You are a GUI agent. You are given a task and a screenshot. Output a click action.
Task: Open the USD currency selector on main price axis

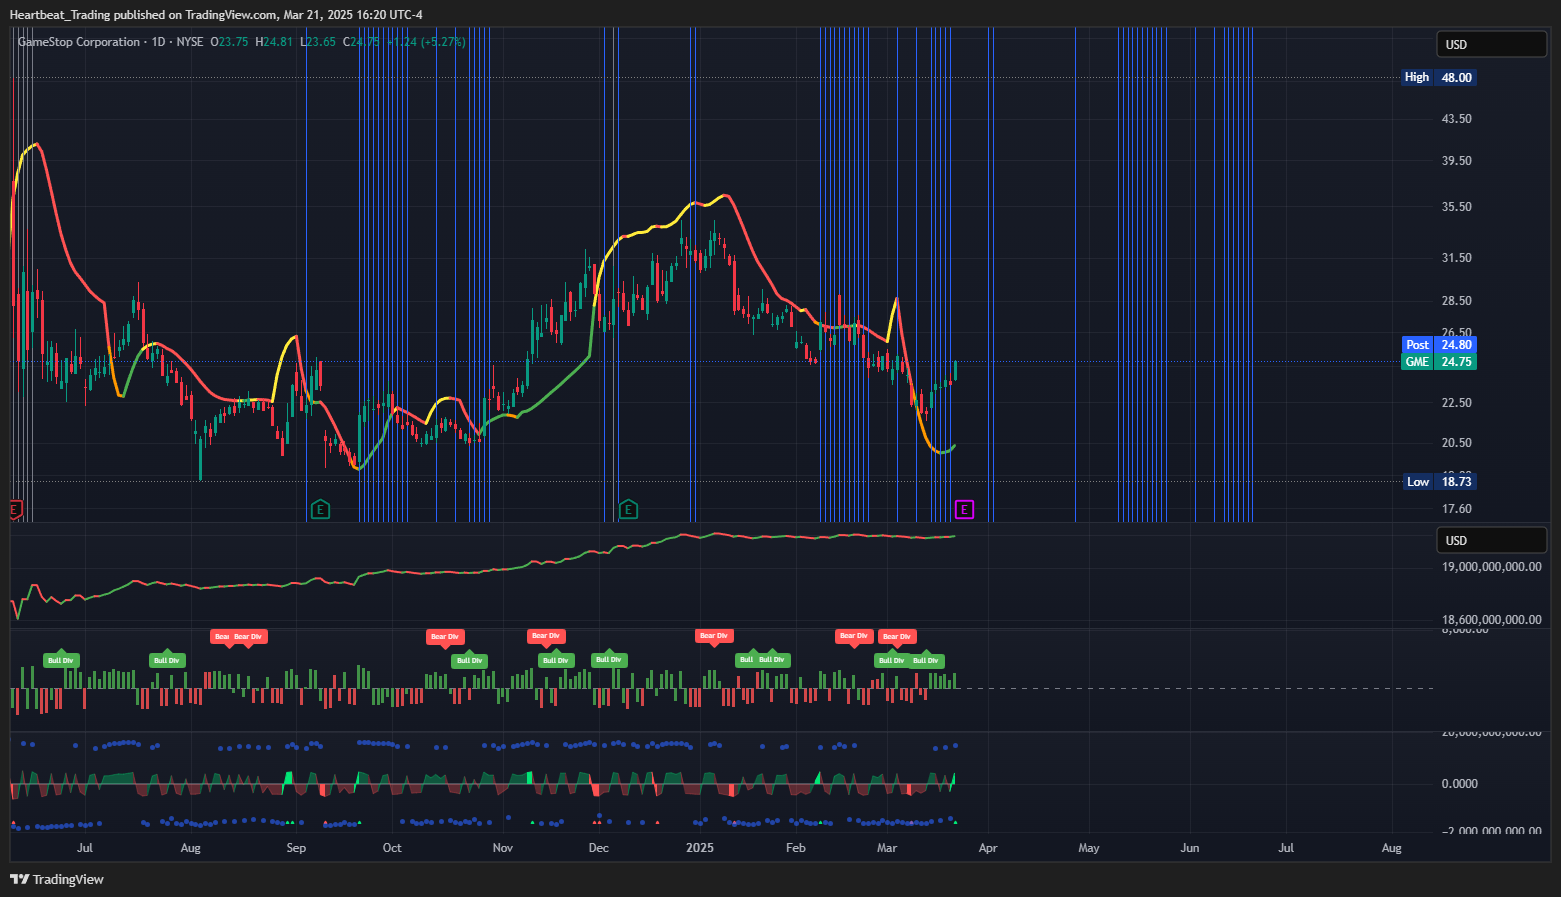[1492, 44]
